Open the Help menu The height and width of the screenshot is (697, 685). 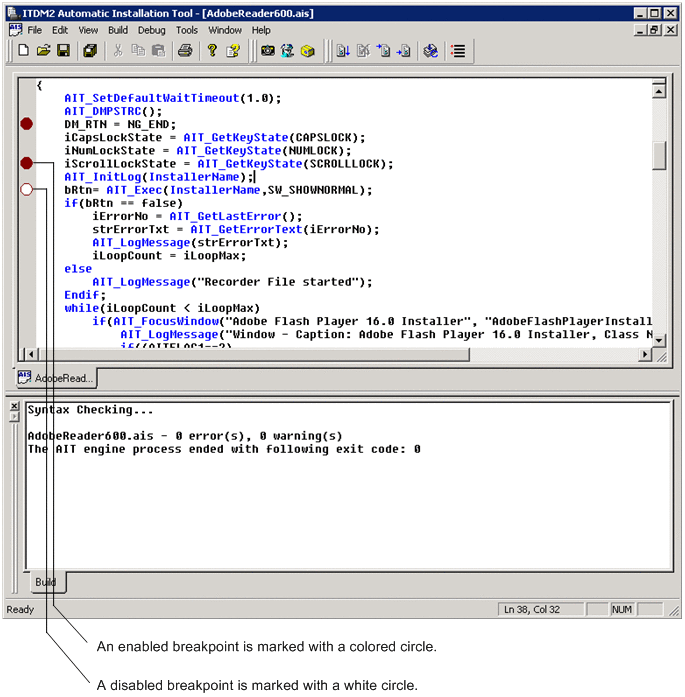261,30
